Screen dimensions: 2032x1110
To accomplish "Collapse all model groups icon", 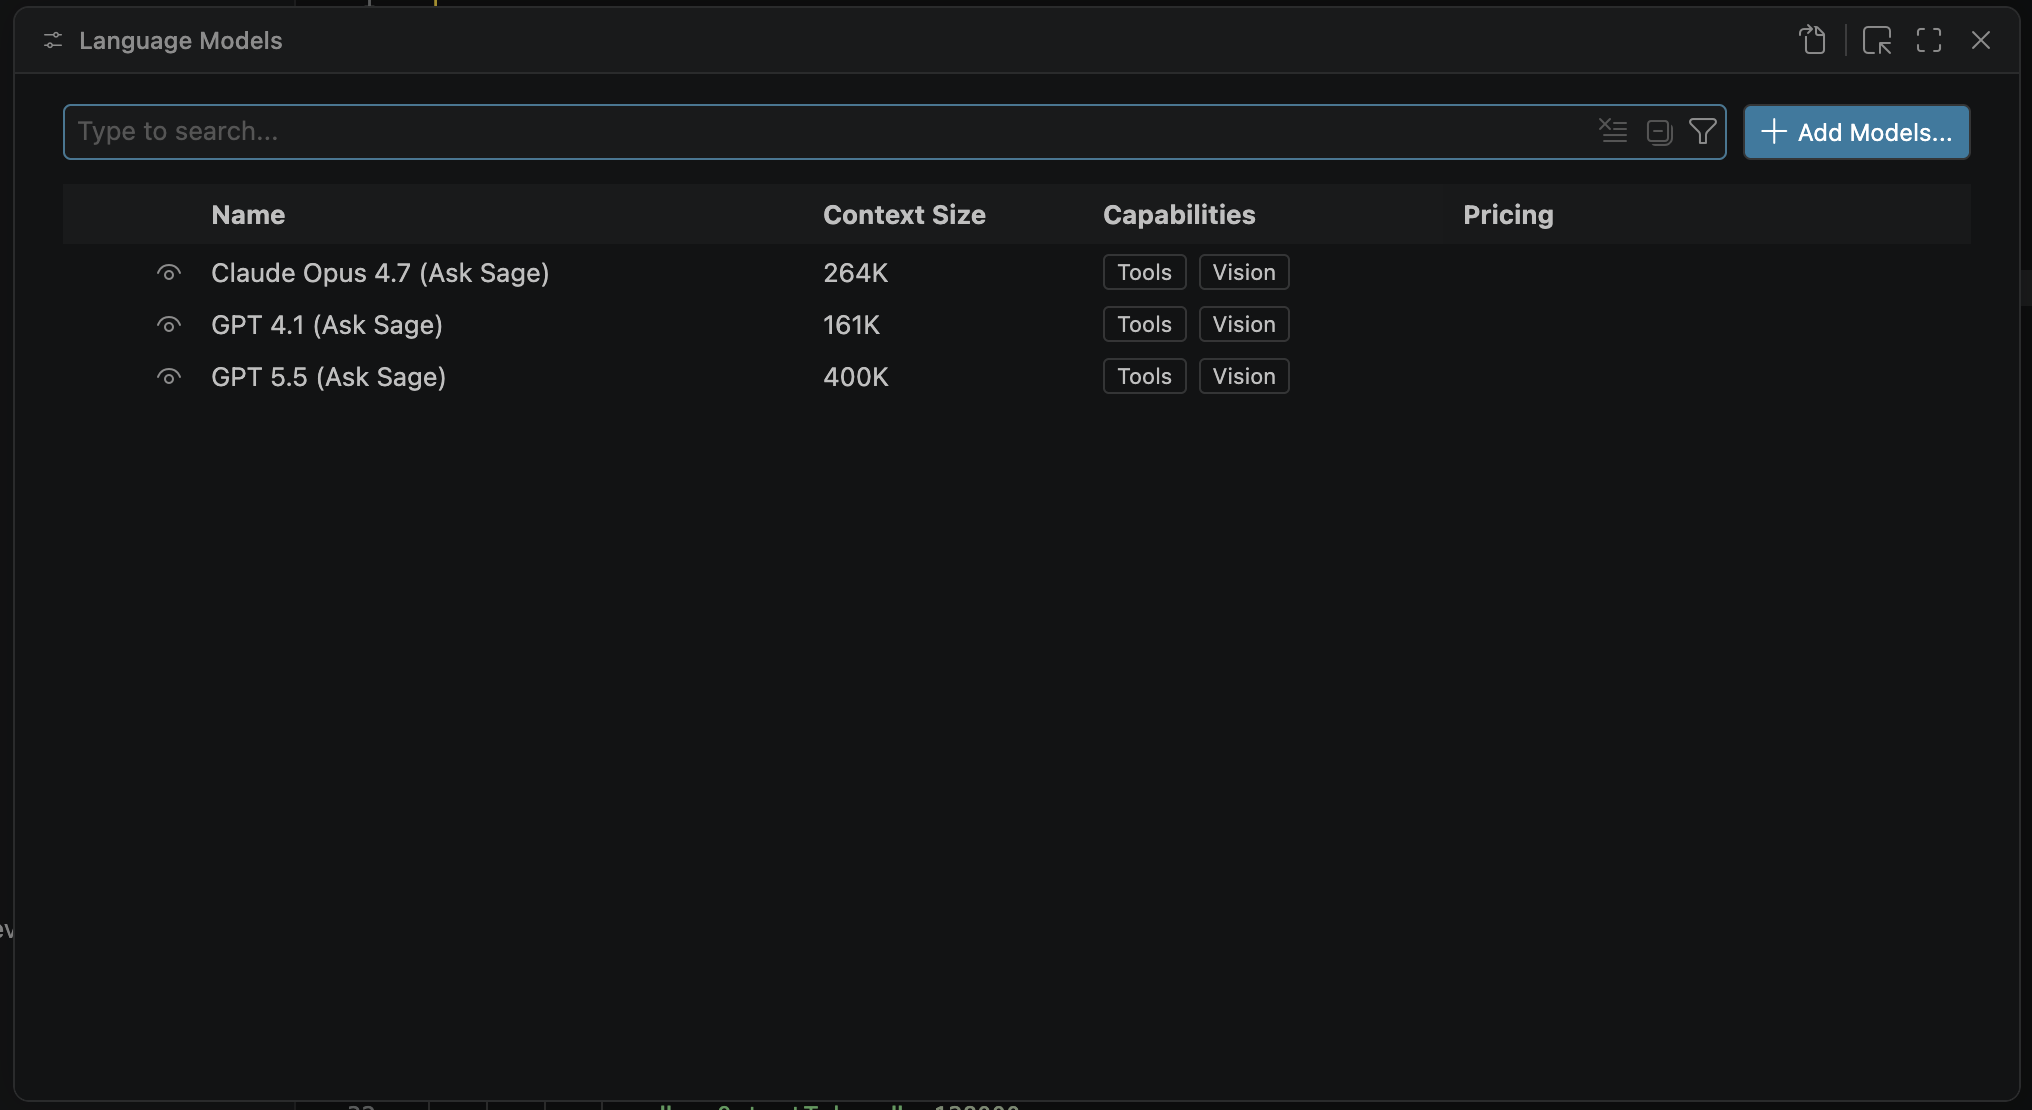I will (1659, 132).
